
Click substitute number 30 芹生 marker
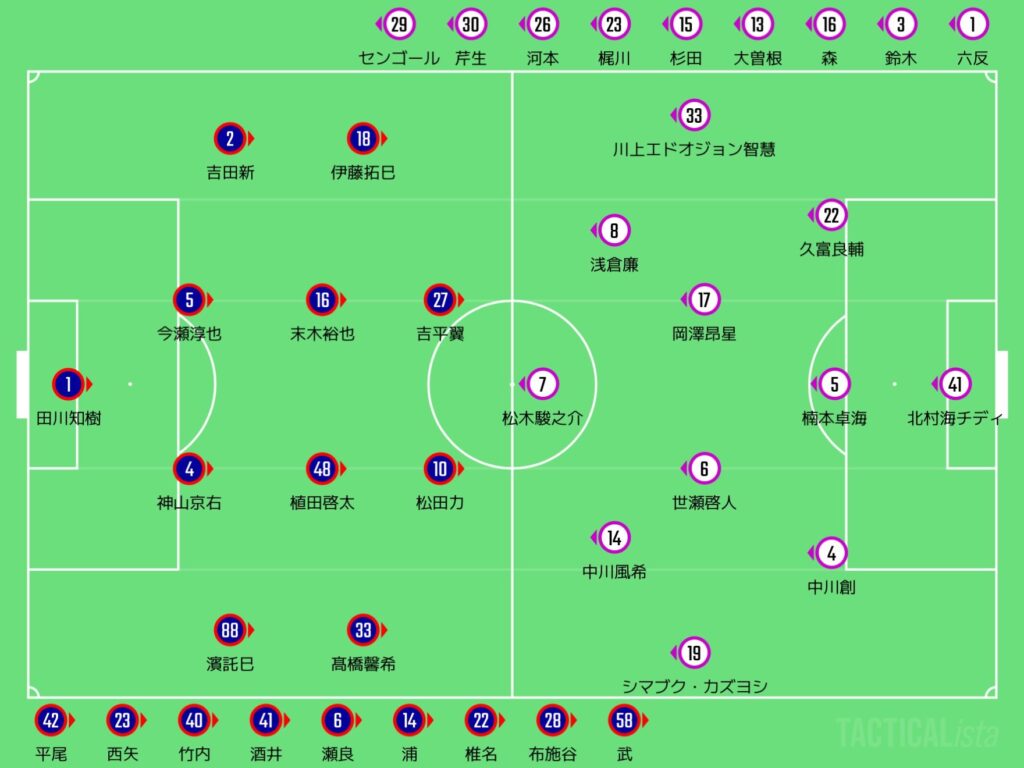coord(471,25)
